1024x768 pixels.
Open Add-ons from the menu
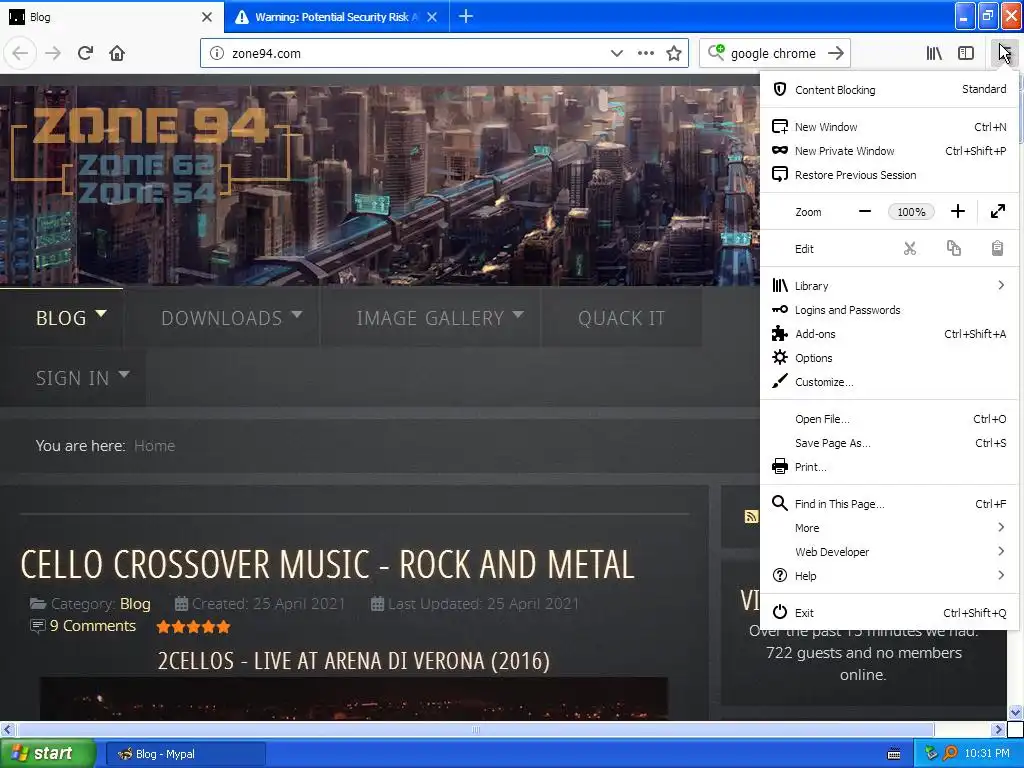point(889,334)
